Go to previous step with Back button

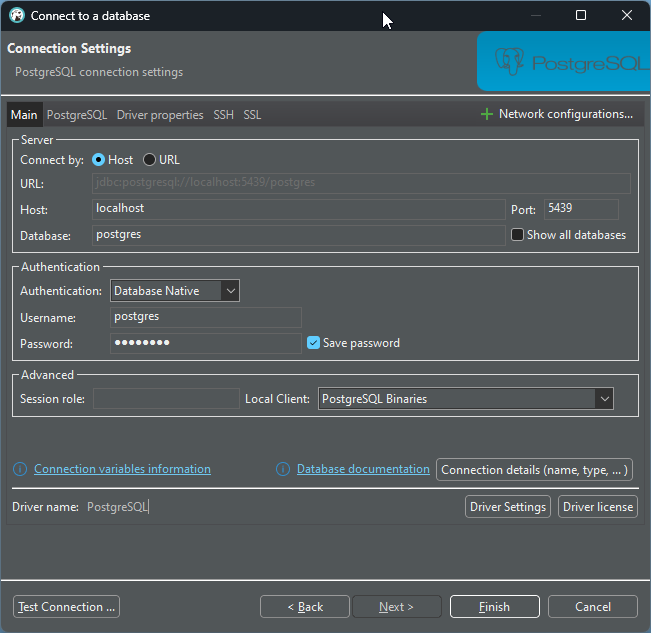point(305,607)
